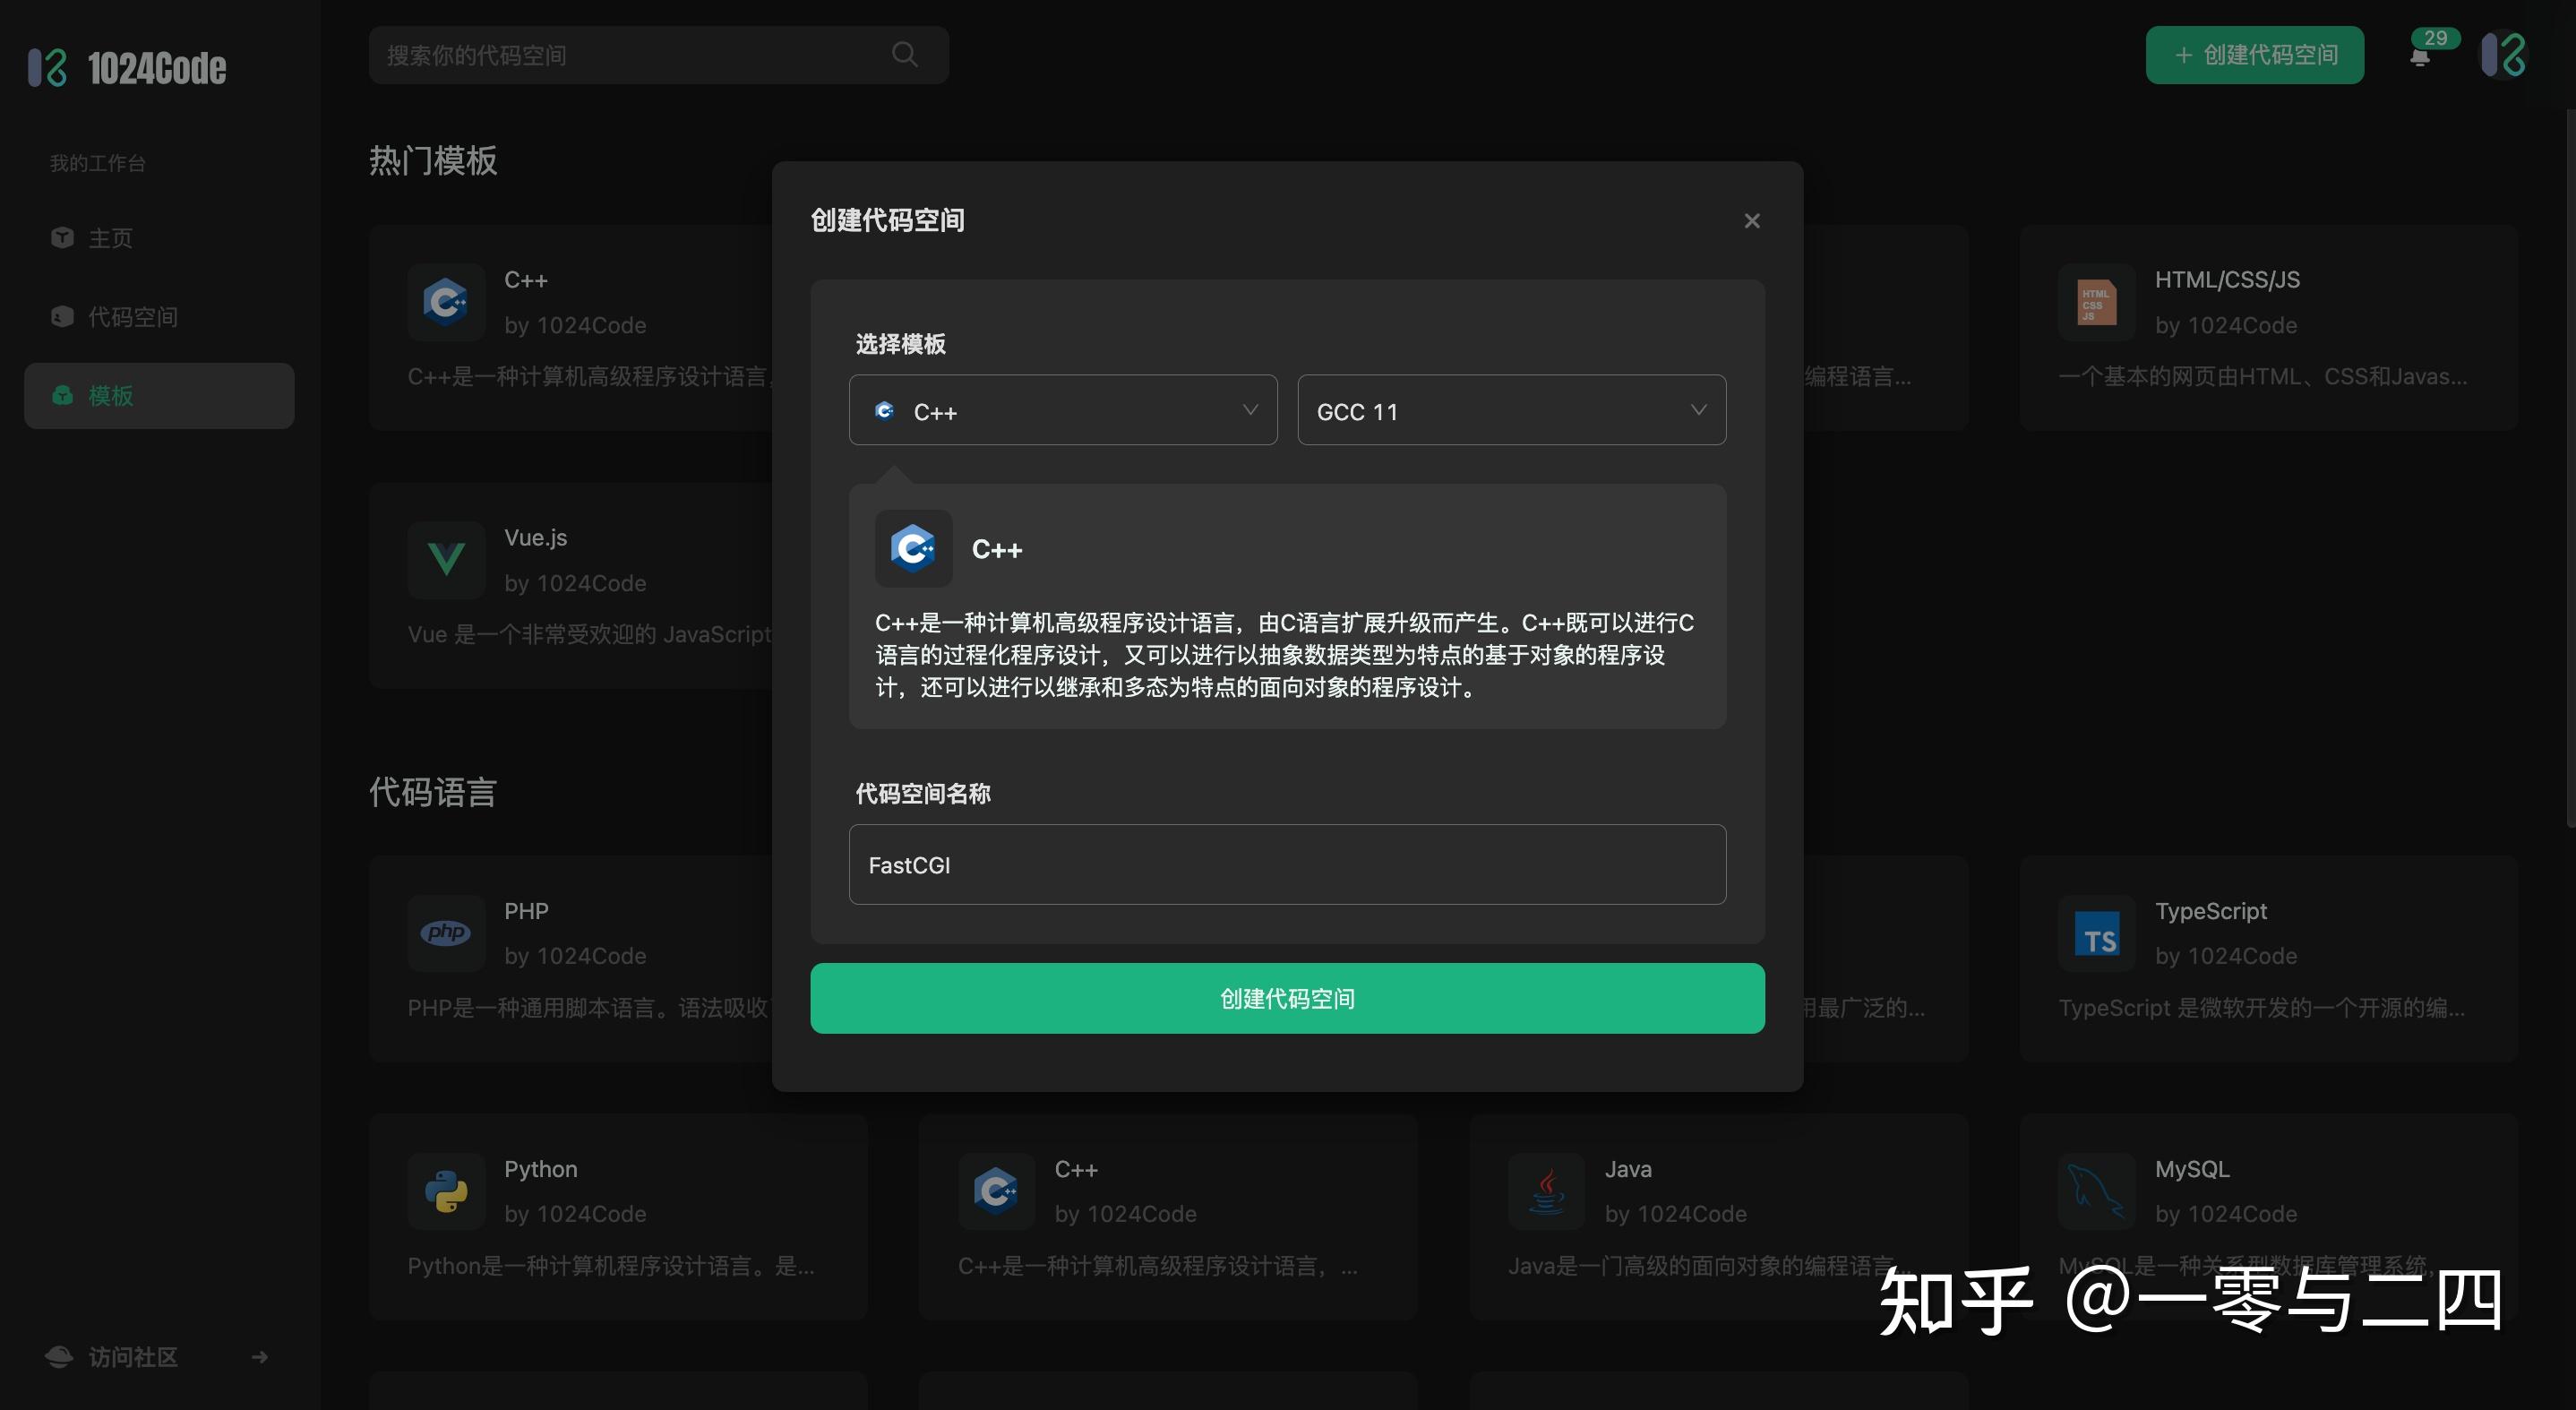Click the FastCGI name input field

1286,865
